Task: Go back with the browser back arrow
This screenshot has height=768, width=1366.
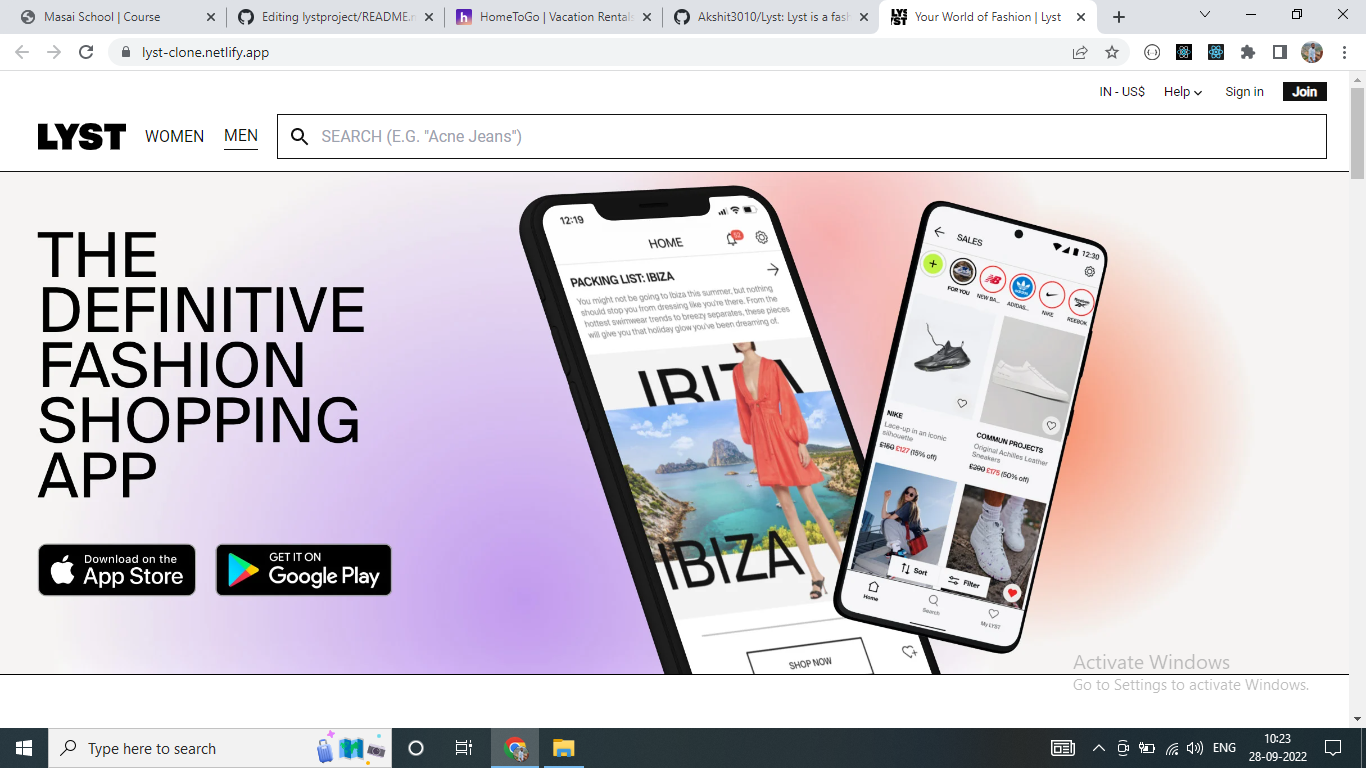Action: [22, 52]
